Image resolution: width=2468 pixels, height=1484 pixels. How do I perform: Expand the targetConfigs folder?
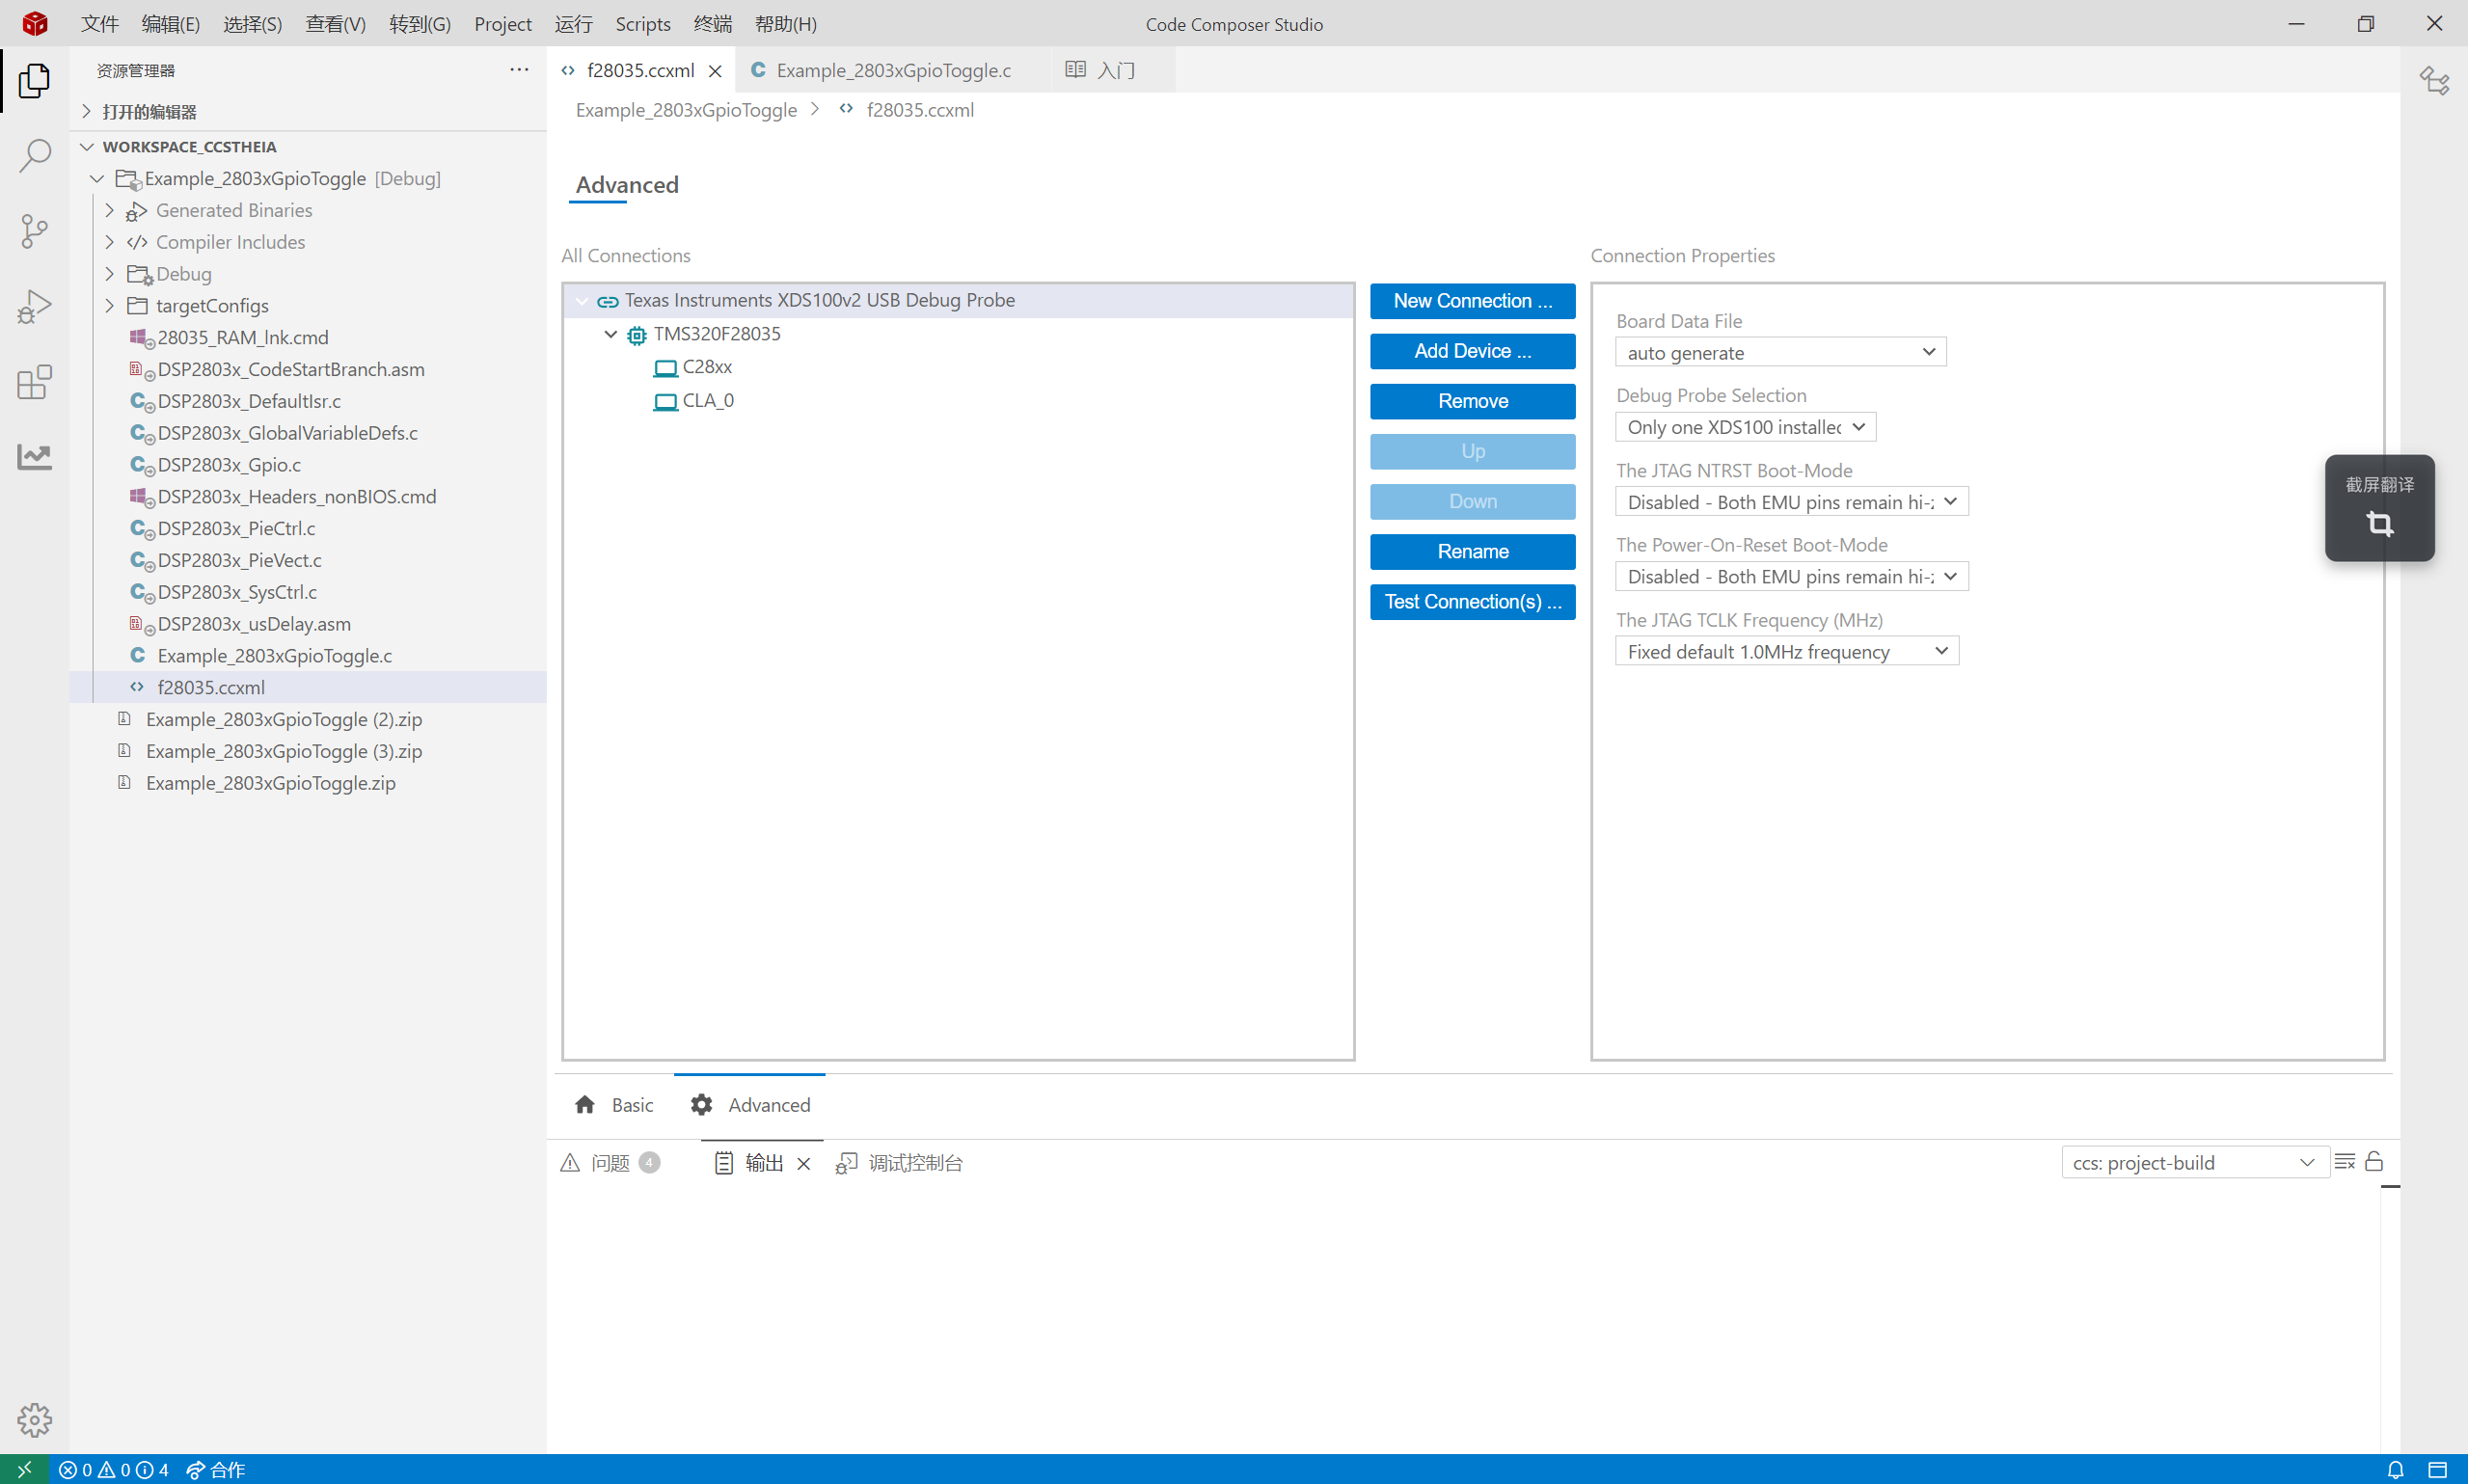(110, 306)
